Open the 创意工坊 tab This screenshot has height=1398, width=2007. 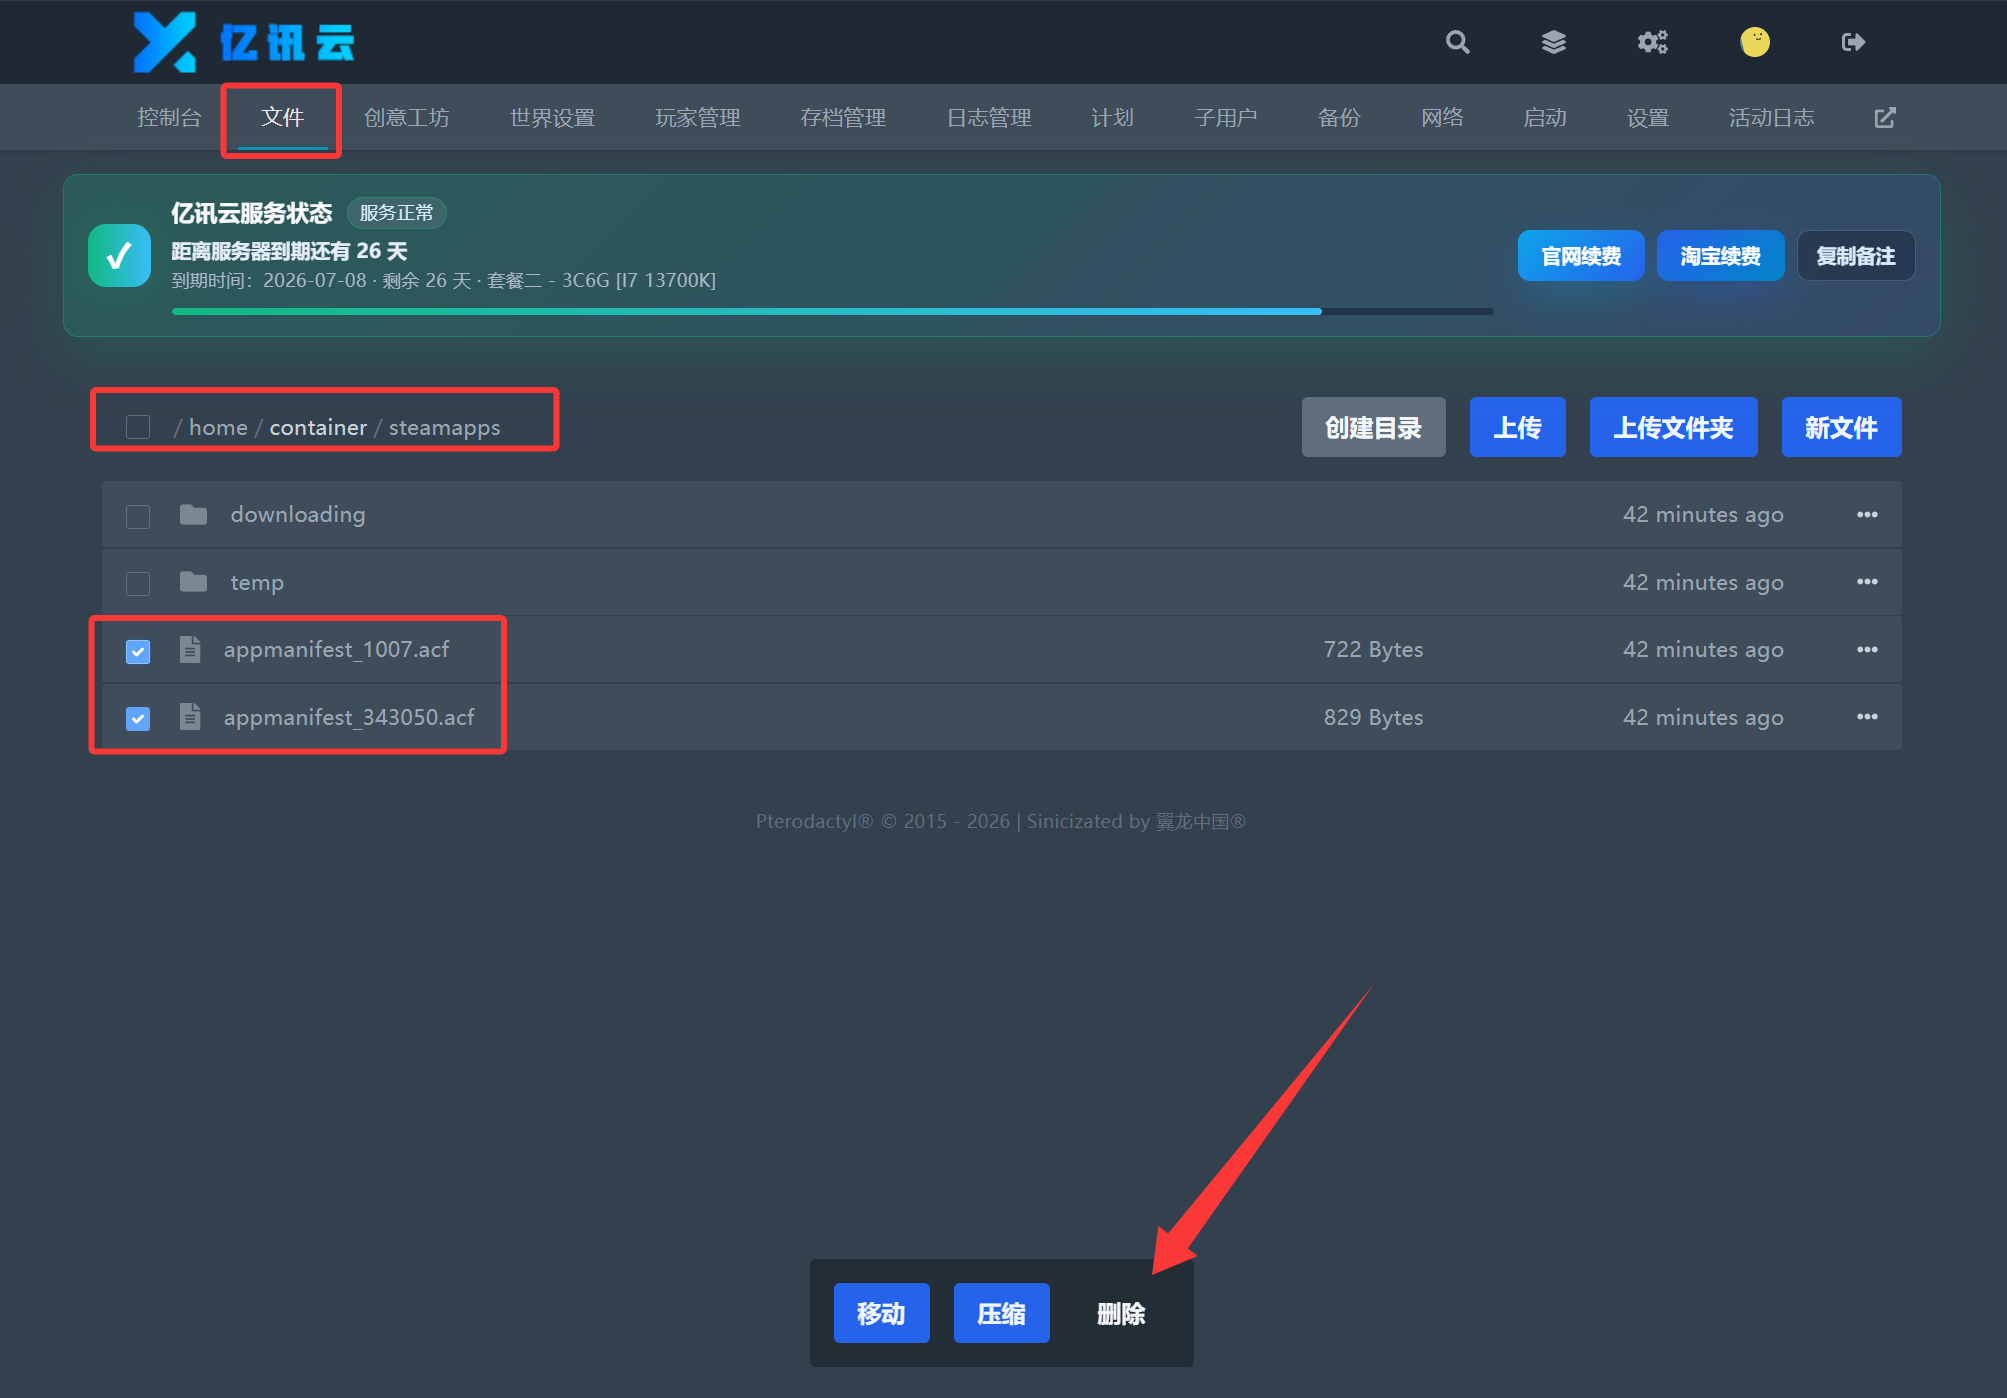(406, 118)
